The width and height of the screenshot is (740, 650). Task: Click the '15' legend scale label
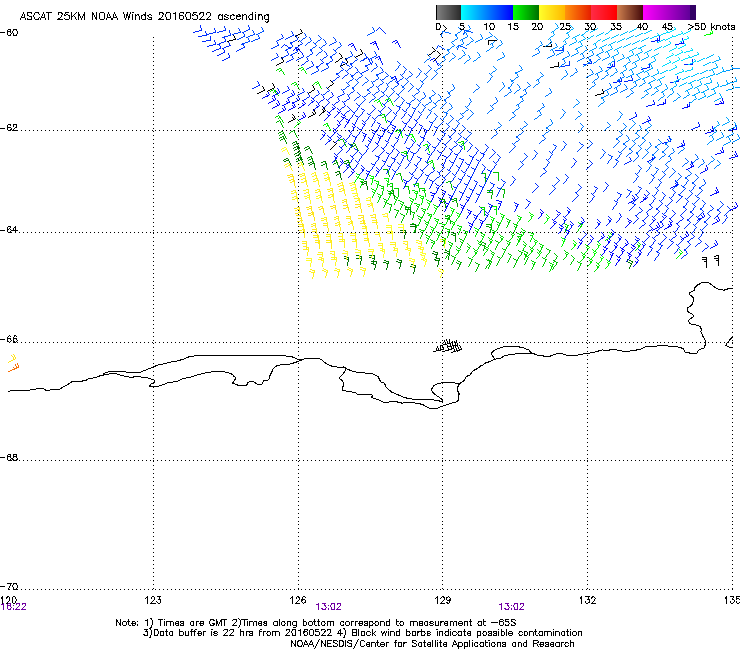[x=513, y=27]
